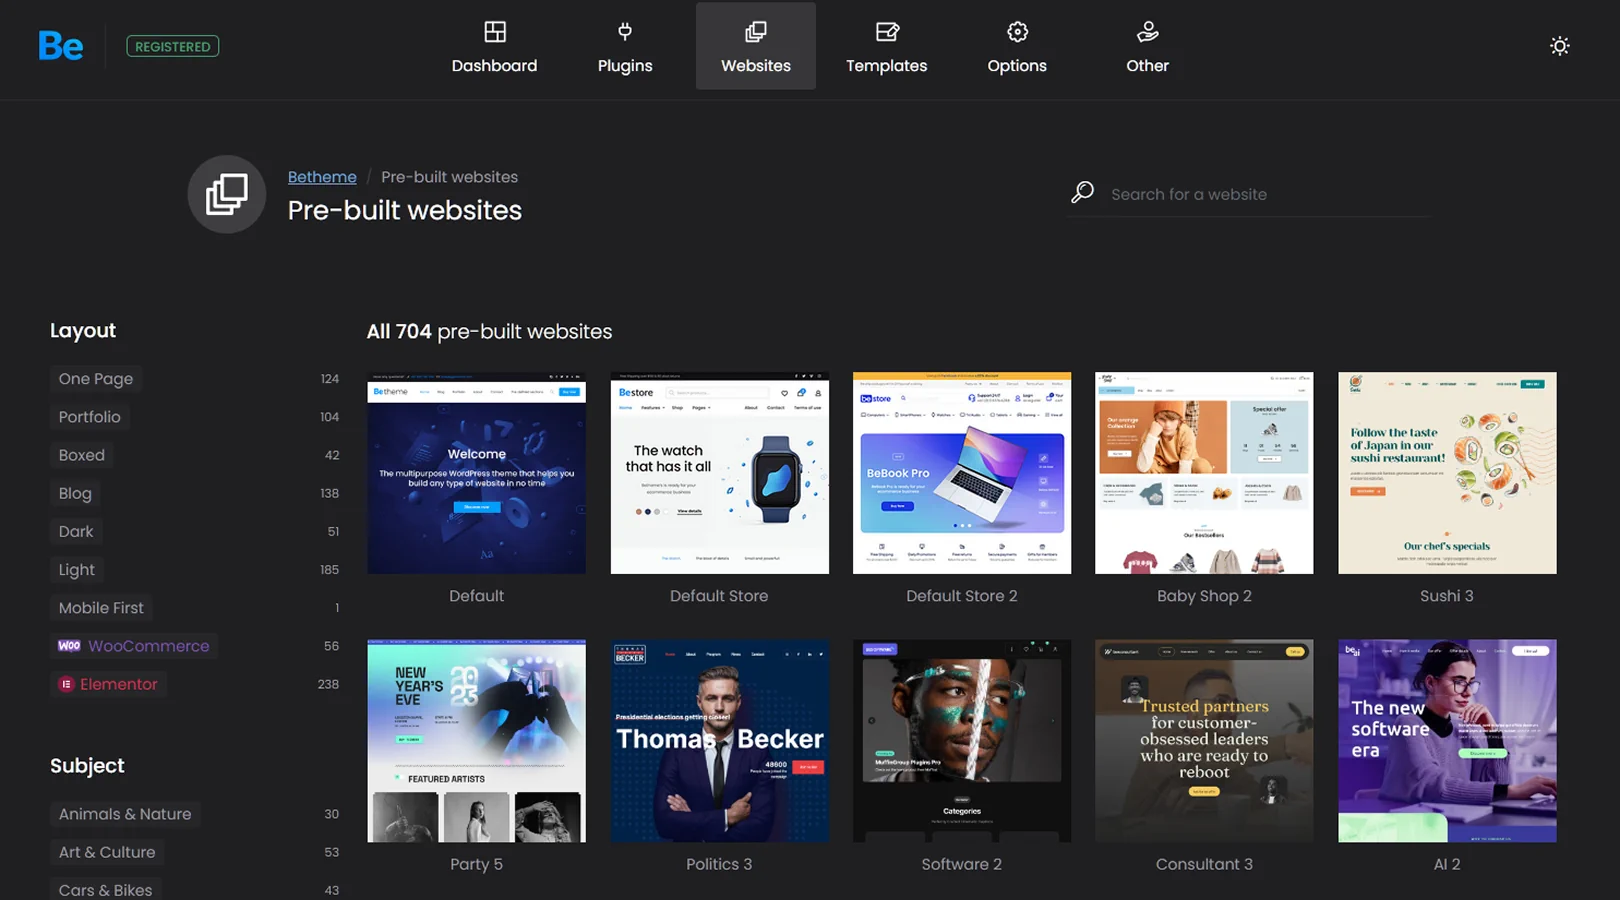Open the Plugins navigation tab

coord(625,47)
